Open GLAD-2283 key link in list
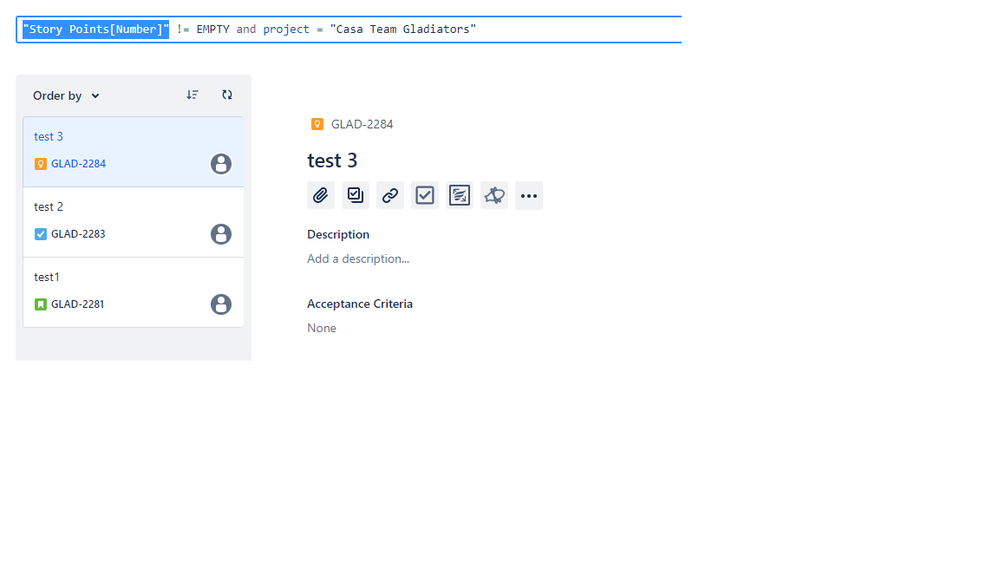The height and width of the screenshot is (562, 999). click(78, 234)
